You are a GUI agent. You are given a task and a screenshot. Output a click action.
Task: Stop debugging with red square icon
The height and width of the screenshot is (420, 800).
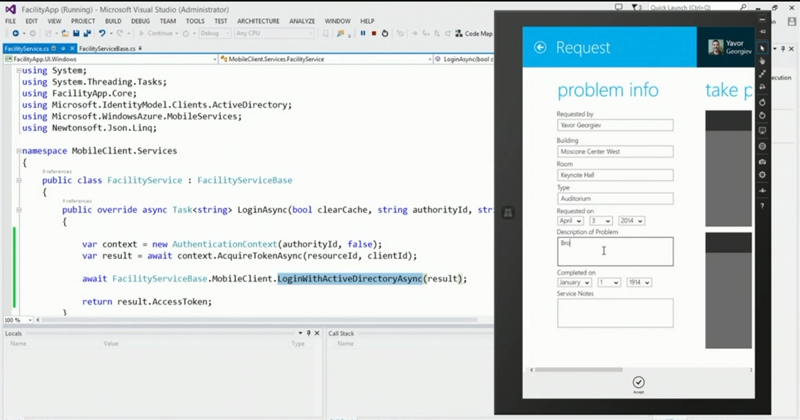[x=374, y=33]
